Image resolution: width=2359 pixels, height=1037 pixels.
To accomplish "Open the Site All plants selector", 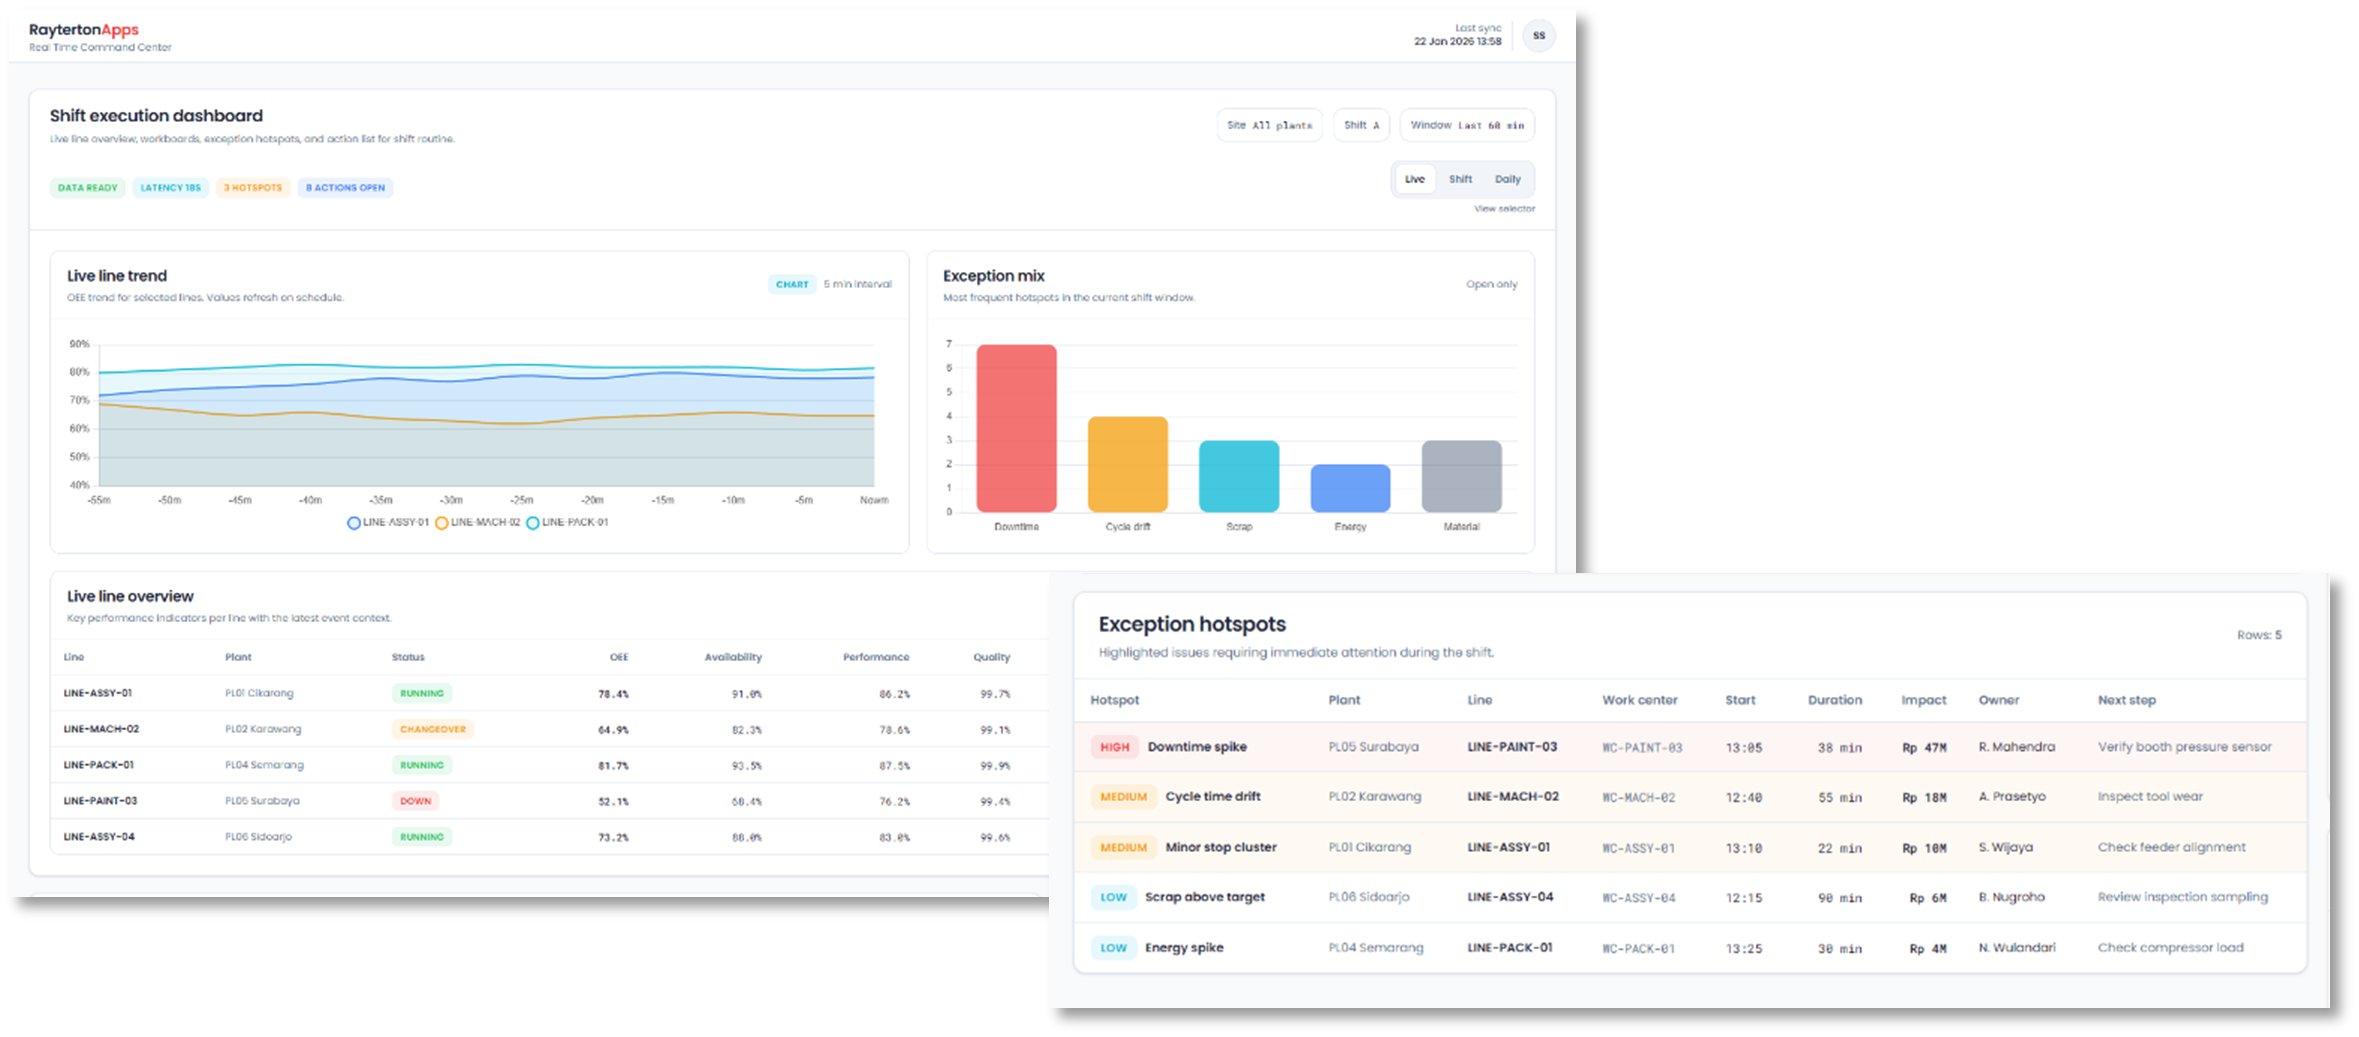I will click(x=1269, y=124).
